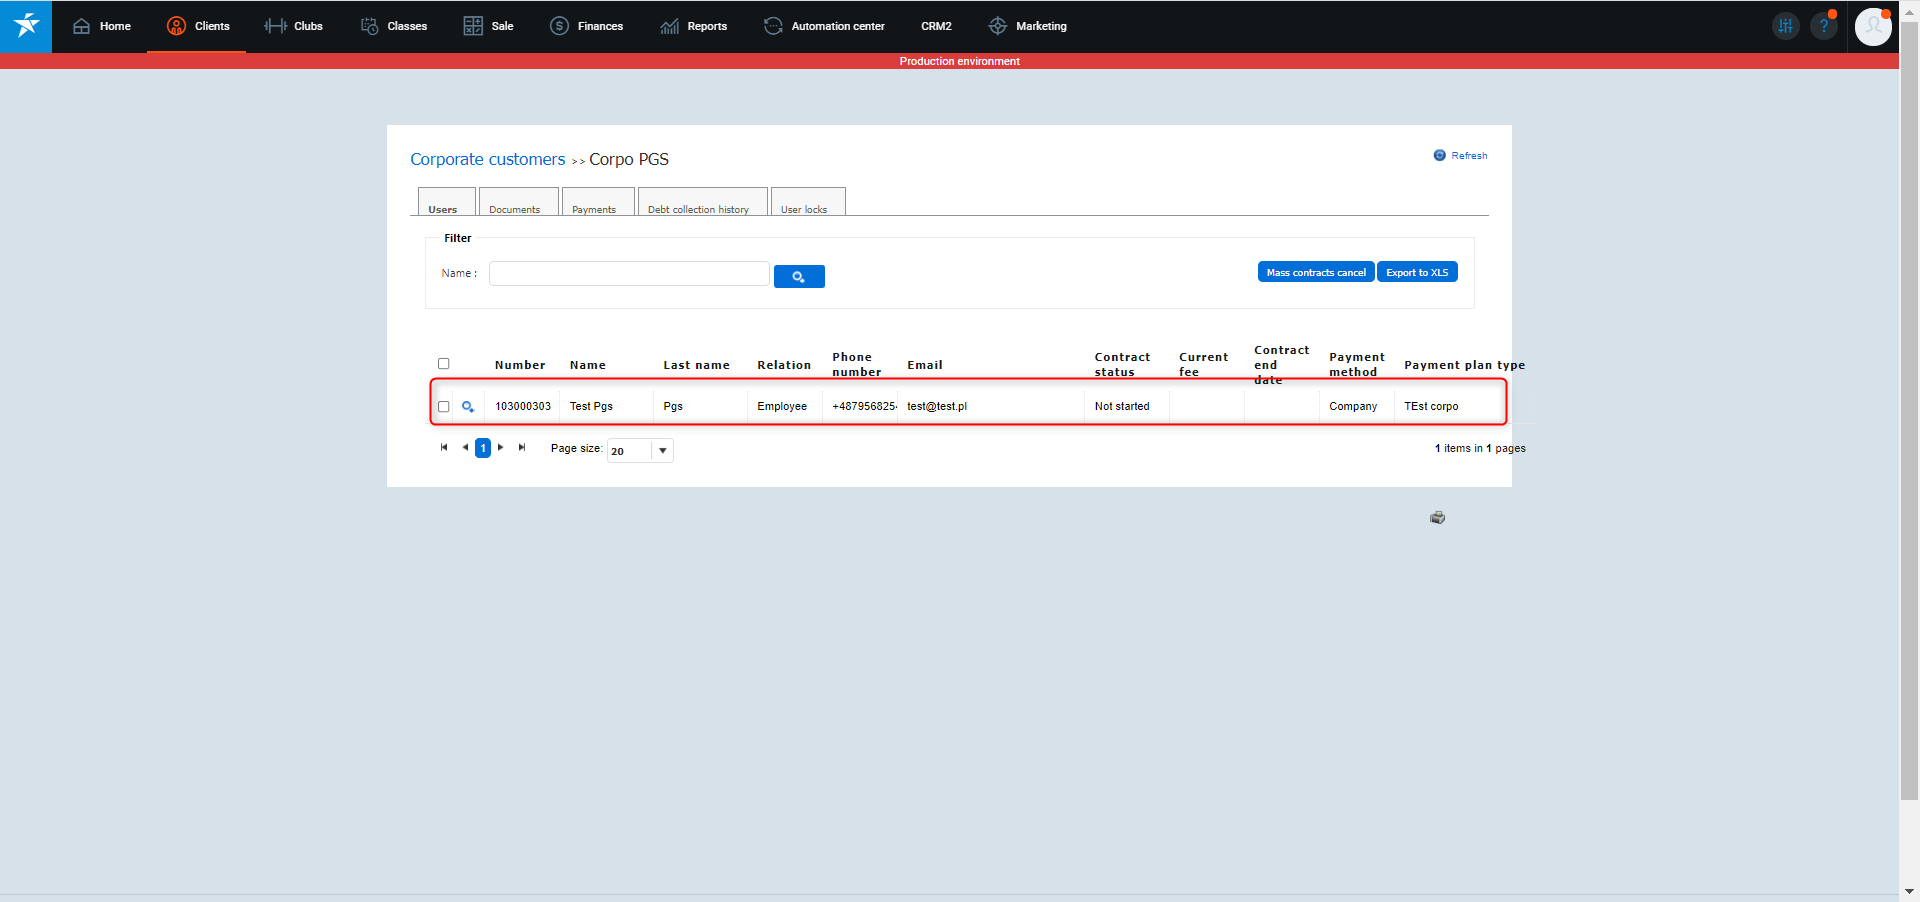The height and width of the screenshot is (902, 1920).
Task: Open the Reports menu
Action: point(694,26)
